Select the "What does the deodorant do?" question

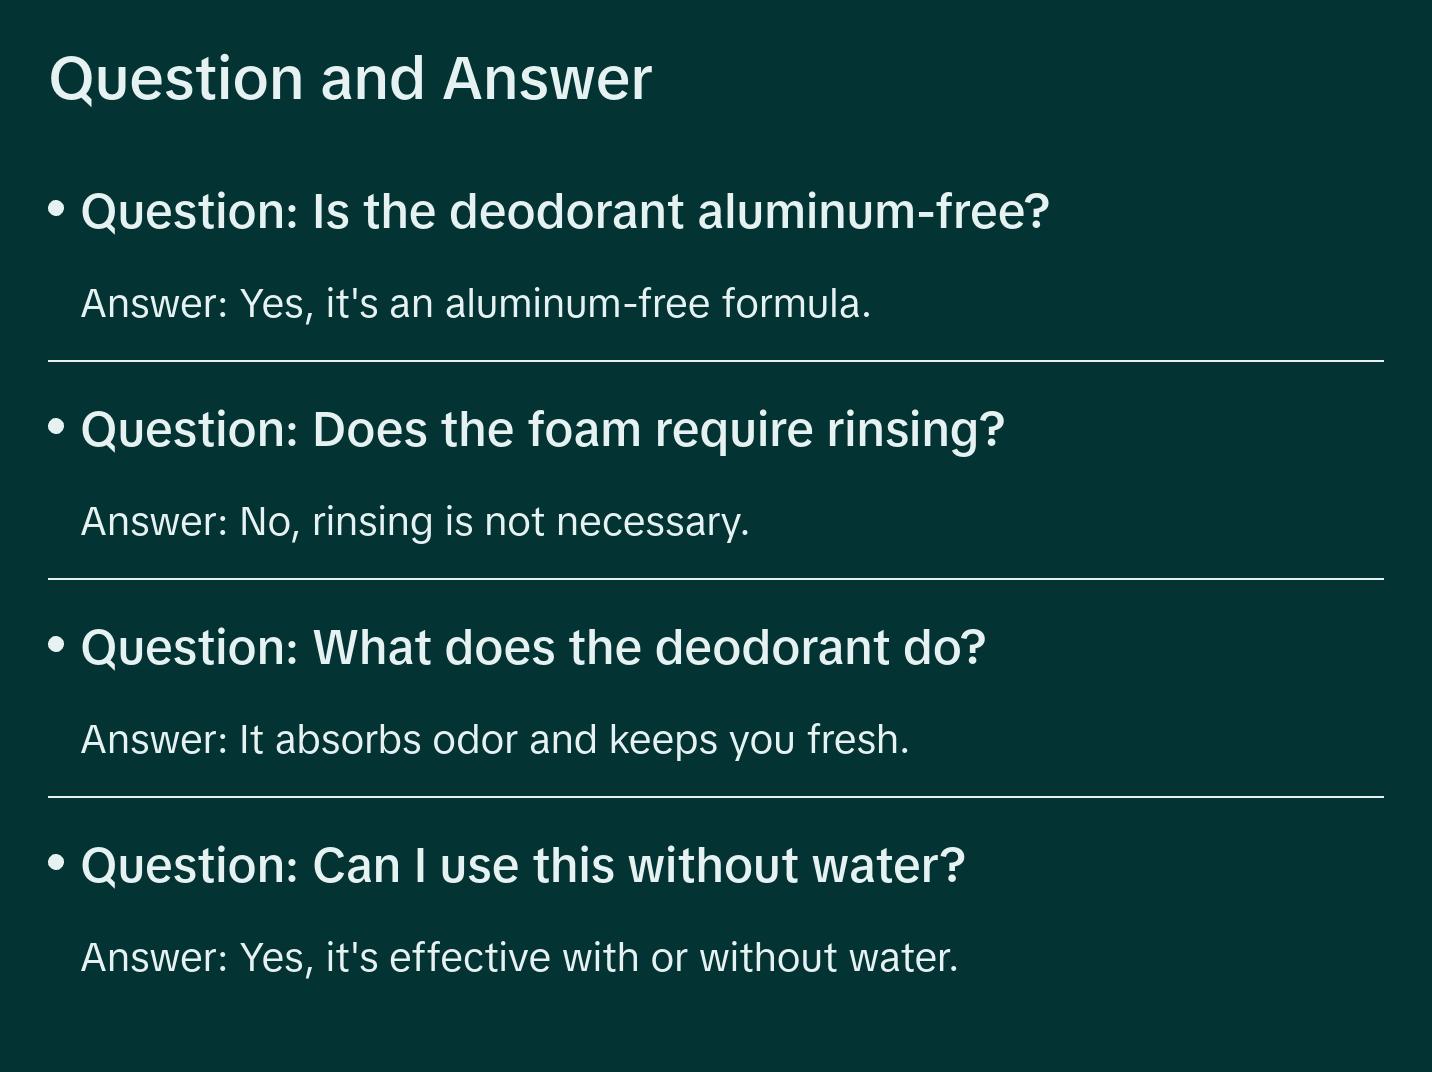tap(533, 647)
